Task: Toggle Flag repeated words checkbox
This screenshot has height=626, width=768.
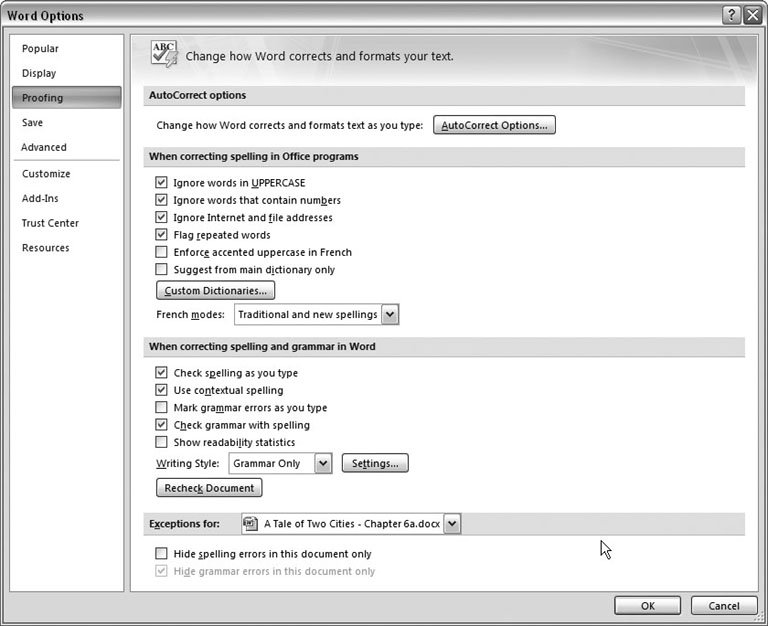Action: pyautogui.click(x=161, y=235)
